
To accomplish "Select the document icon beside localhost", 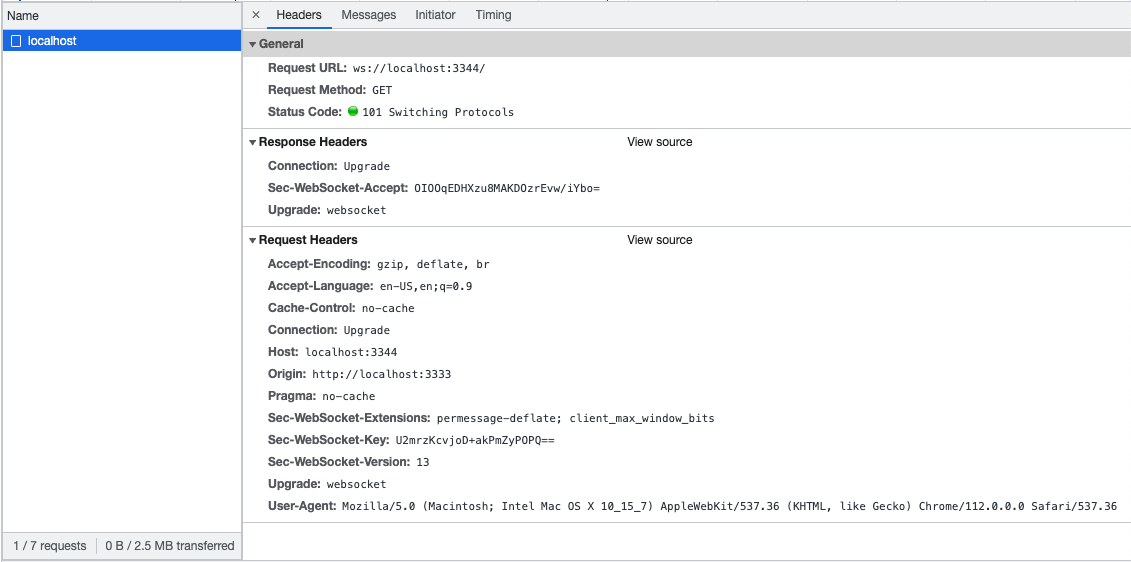I will click(16, 41).
